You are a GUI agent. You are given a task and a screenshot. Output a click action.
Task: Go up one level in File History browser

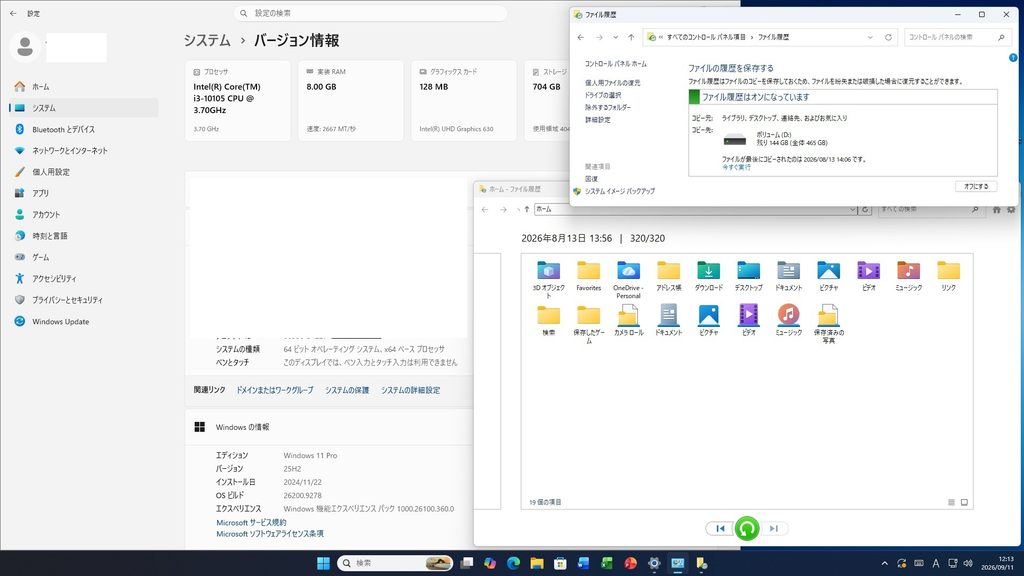[x=527, y=210]
